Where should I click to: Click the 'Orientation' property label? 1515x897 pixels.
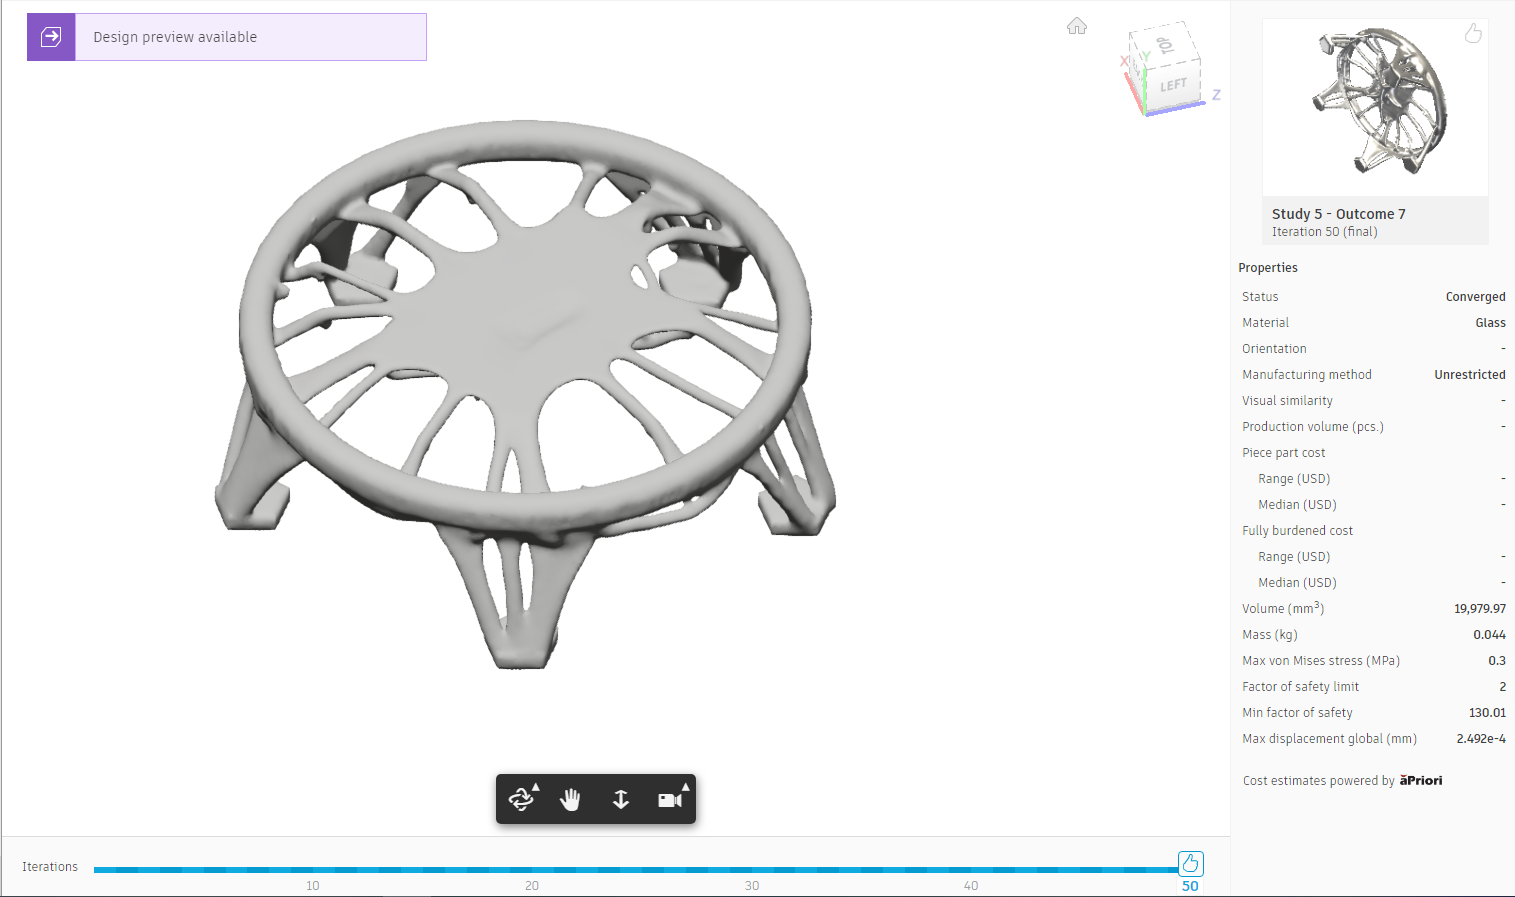[x=1274, y=349]
